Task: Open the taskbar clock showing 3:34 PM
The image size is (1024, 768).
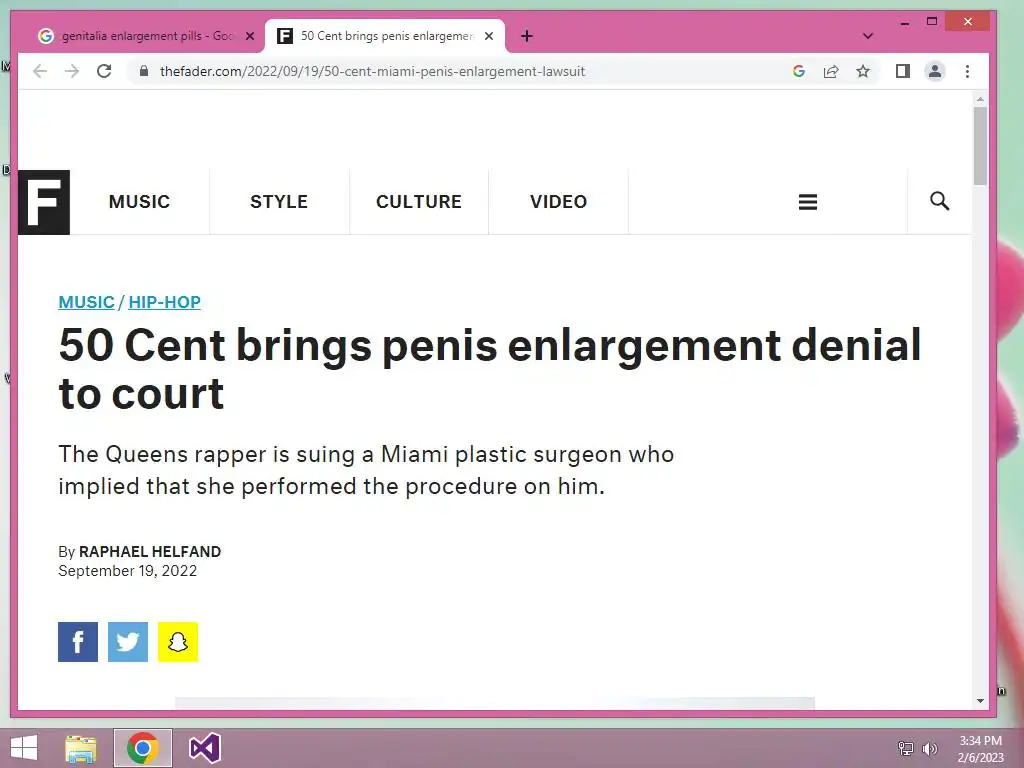Action: [x=980, y=748]
